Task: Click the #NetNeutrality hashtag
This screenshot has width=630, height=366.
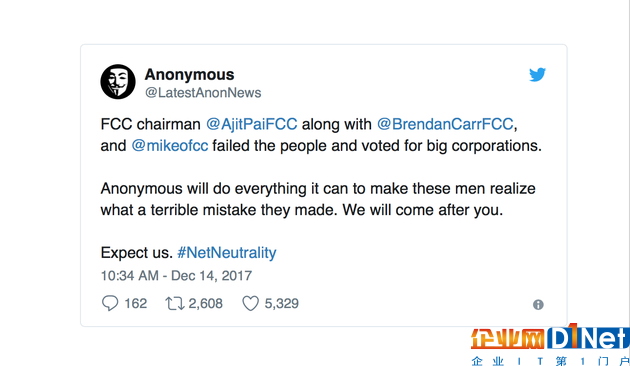Action: click(x=227, y=253)
